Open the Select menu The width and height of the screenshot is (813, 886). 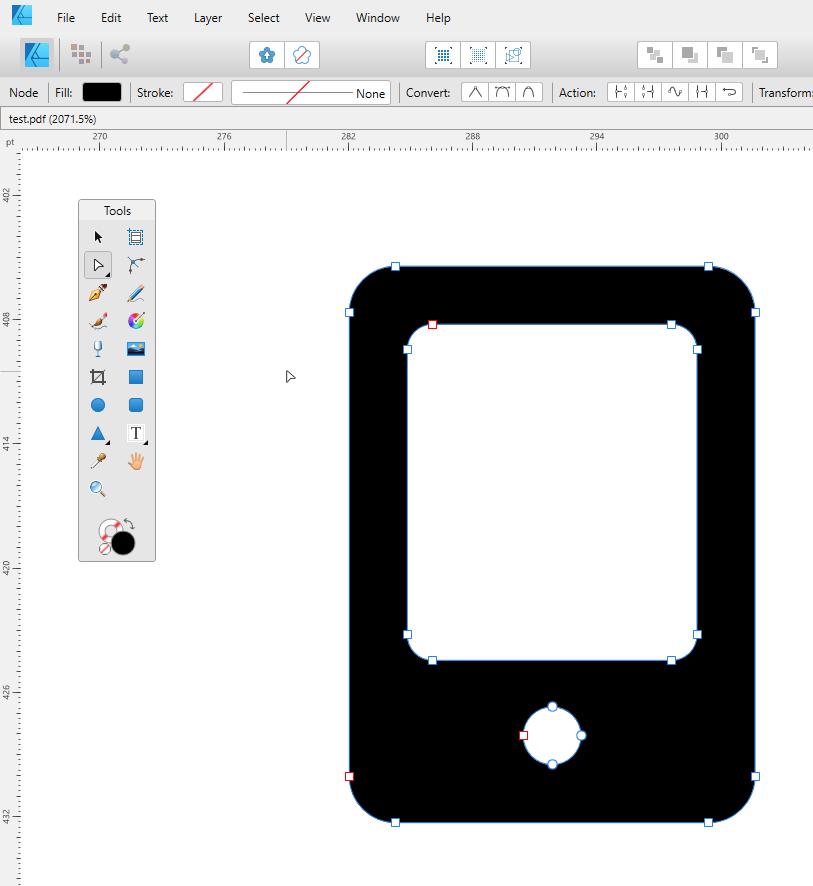point(263,18)
